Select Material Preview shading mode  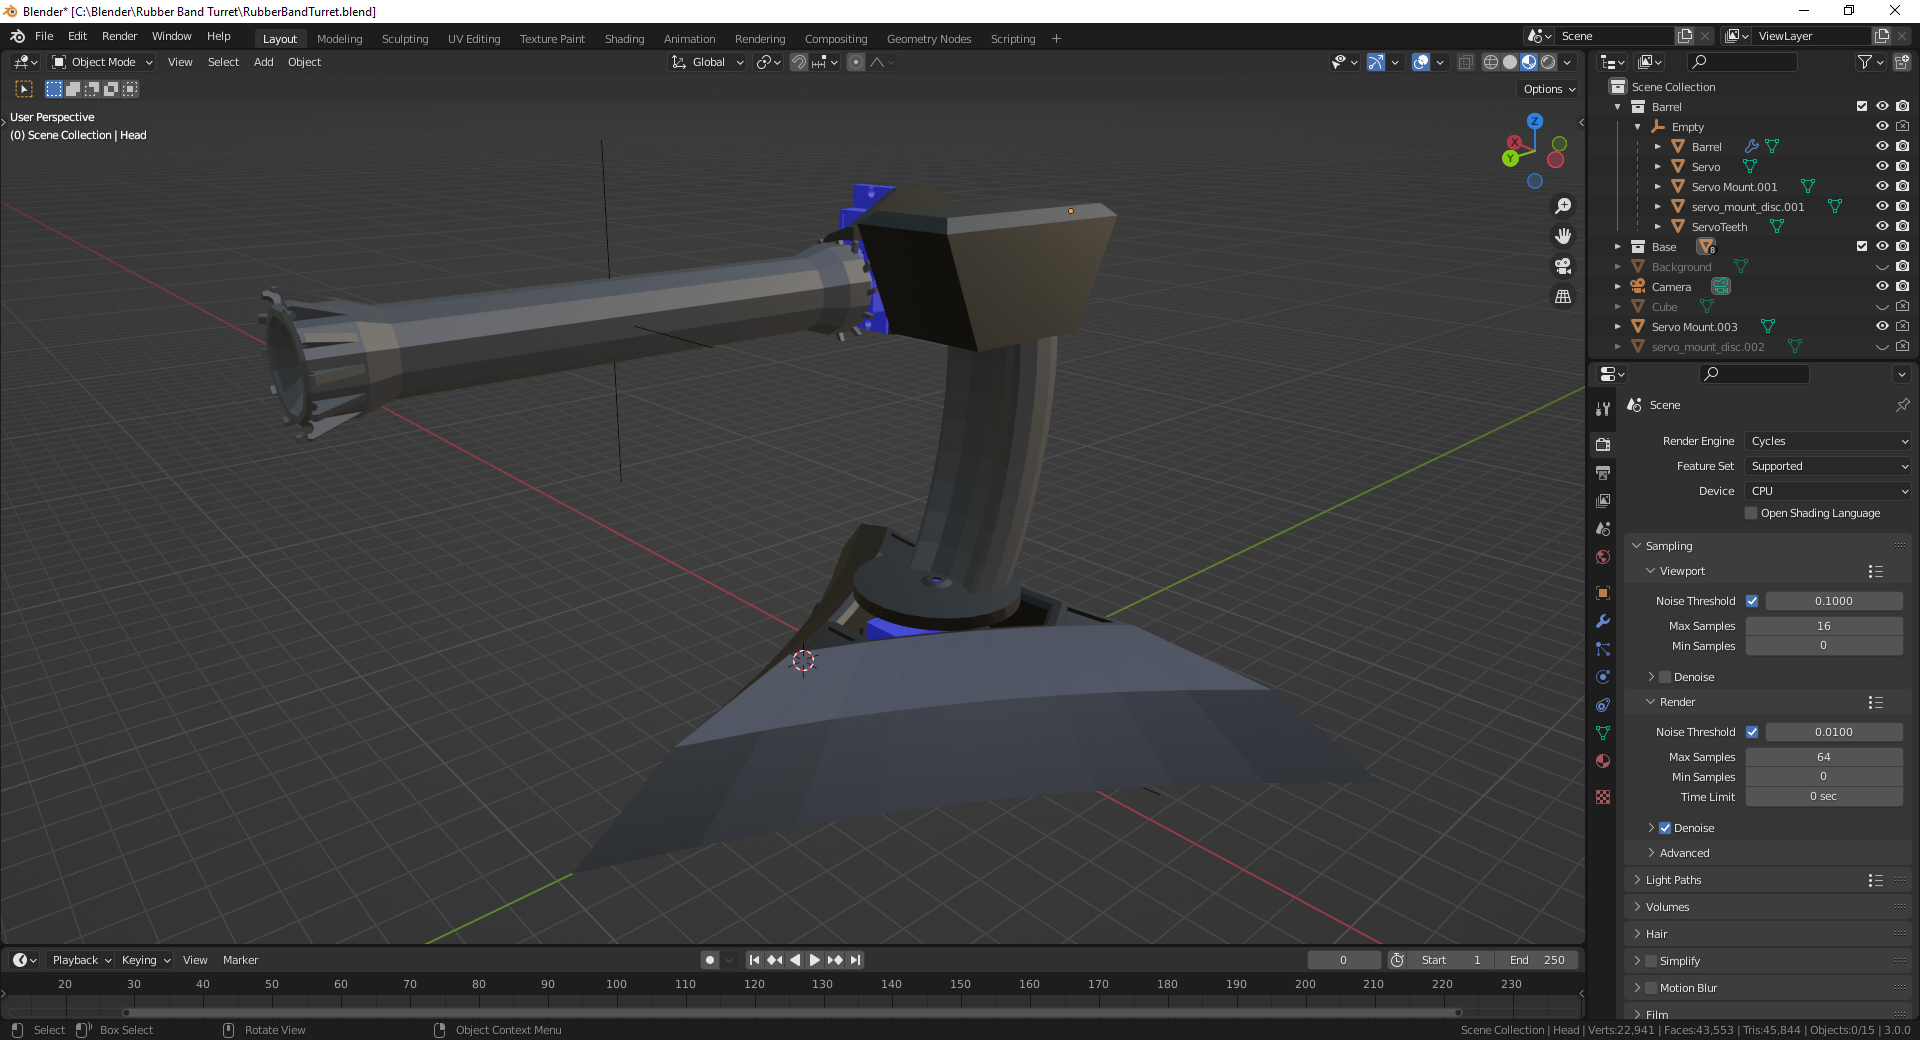[1529, 61]
